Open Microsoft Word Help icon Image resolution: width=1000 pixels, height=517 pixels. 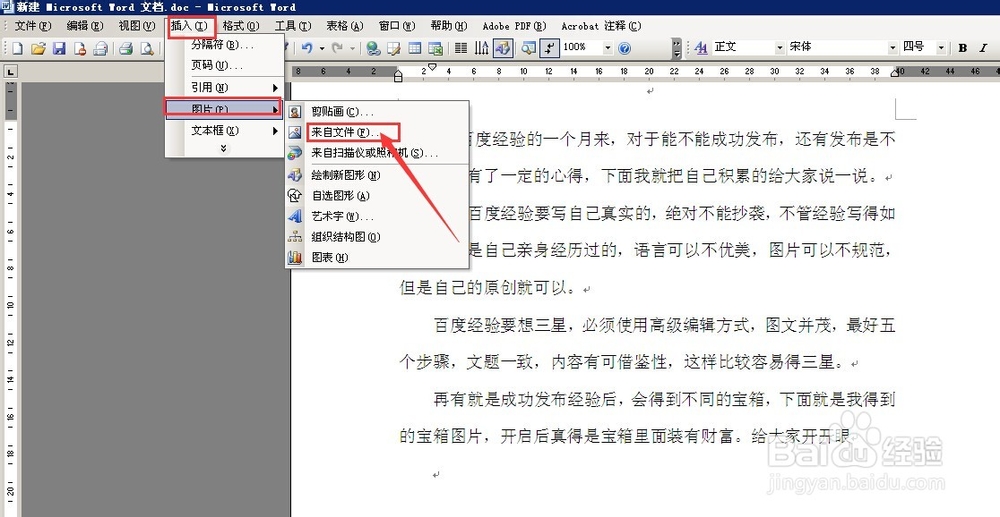624,48
